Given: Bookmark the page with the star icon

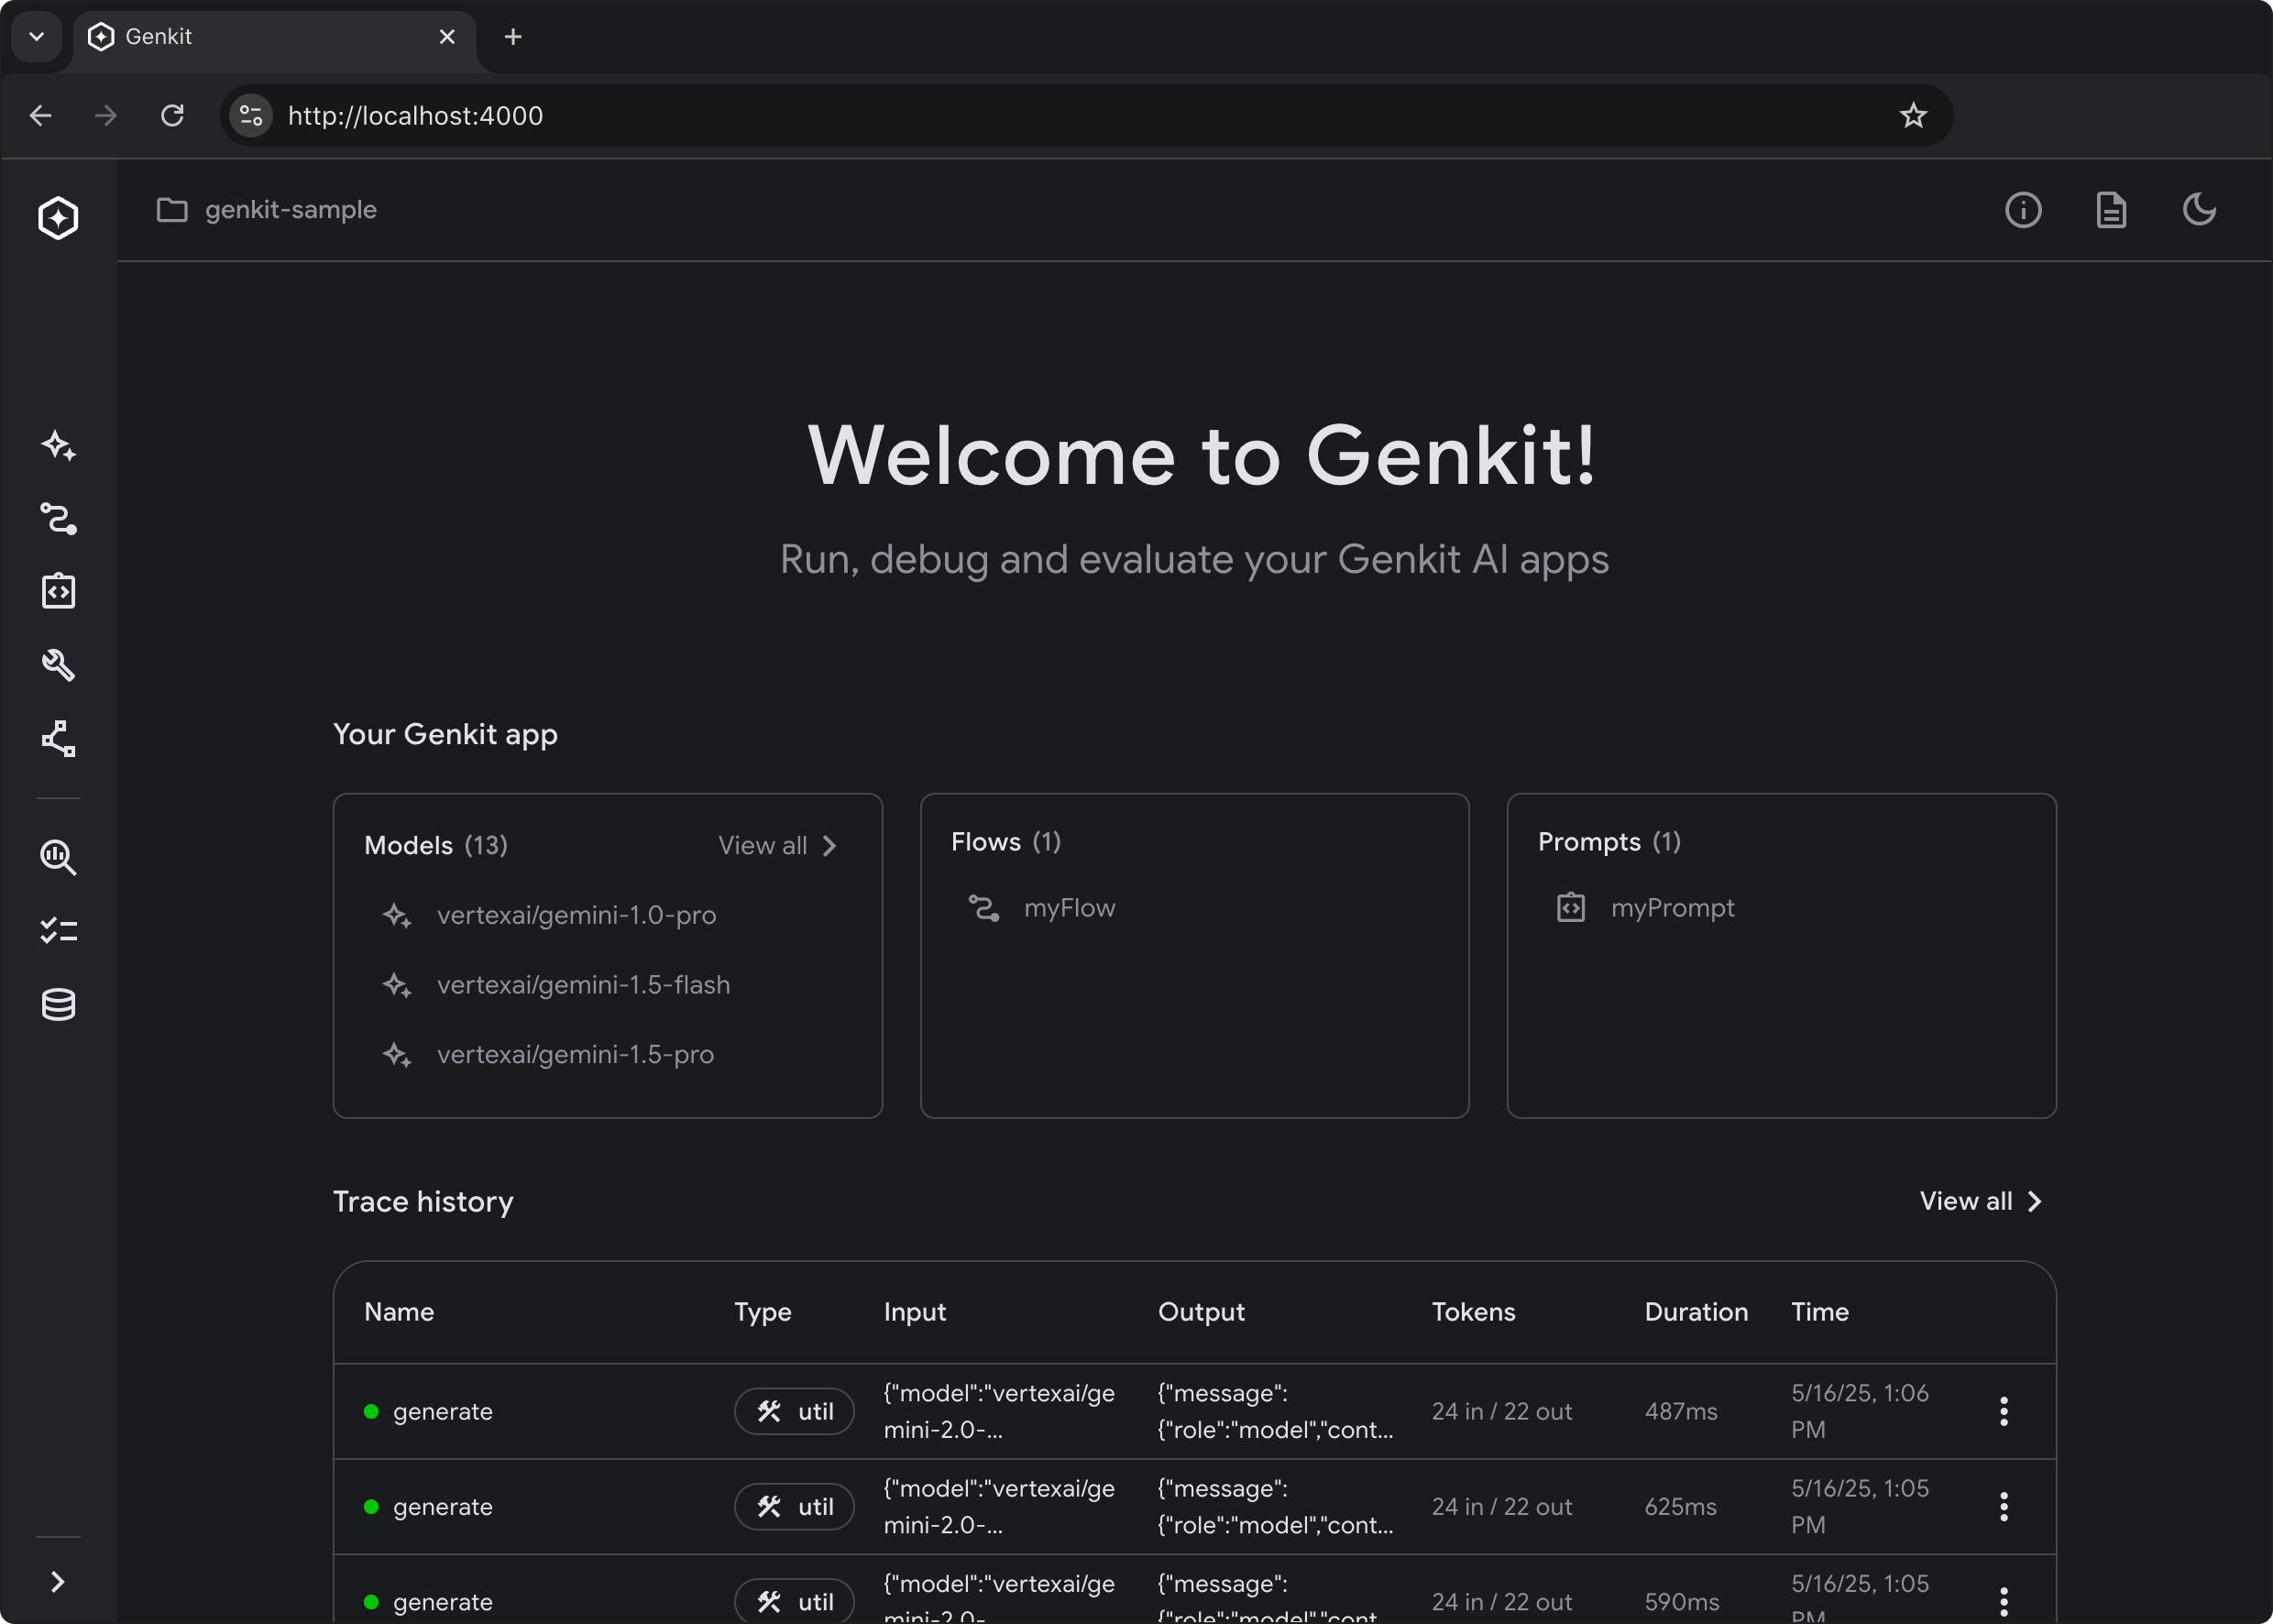Looking at the screenshot, I should [1913, 115].
